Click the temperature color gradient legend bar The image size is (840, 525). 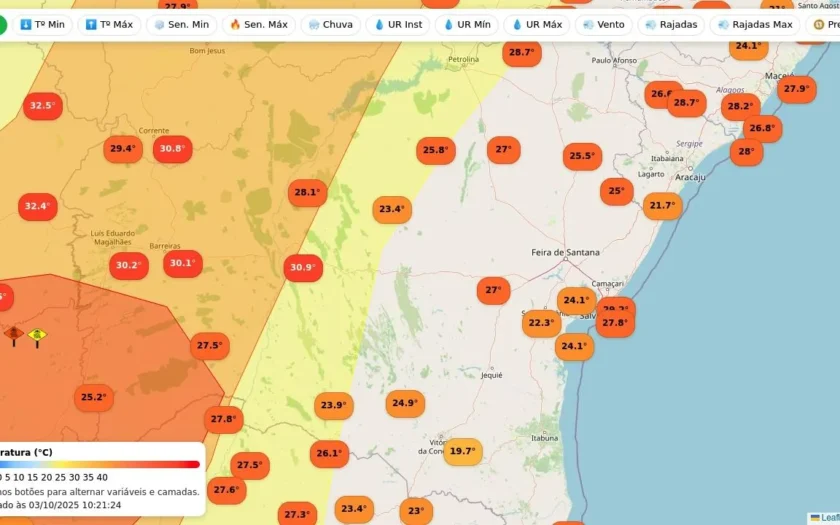tap(100, 464)
